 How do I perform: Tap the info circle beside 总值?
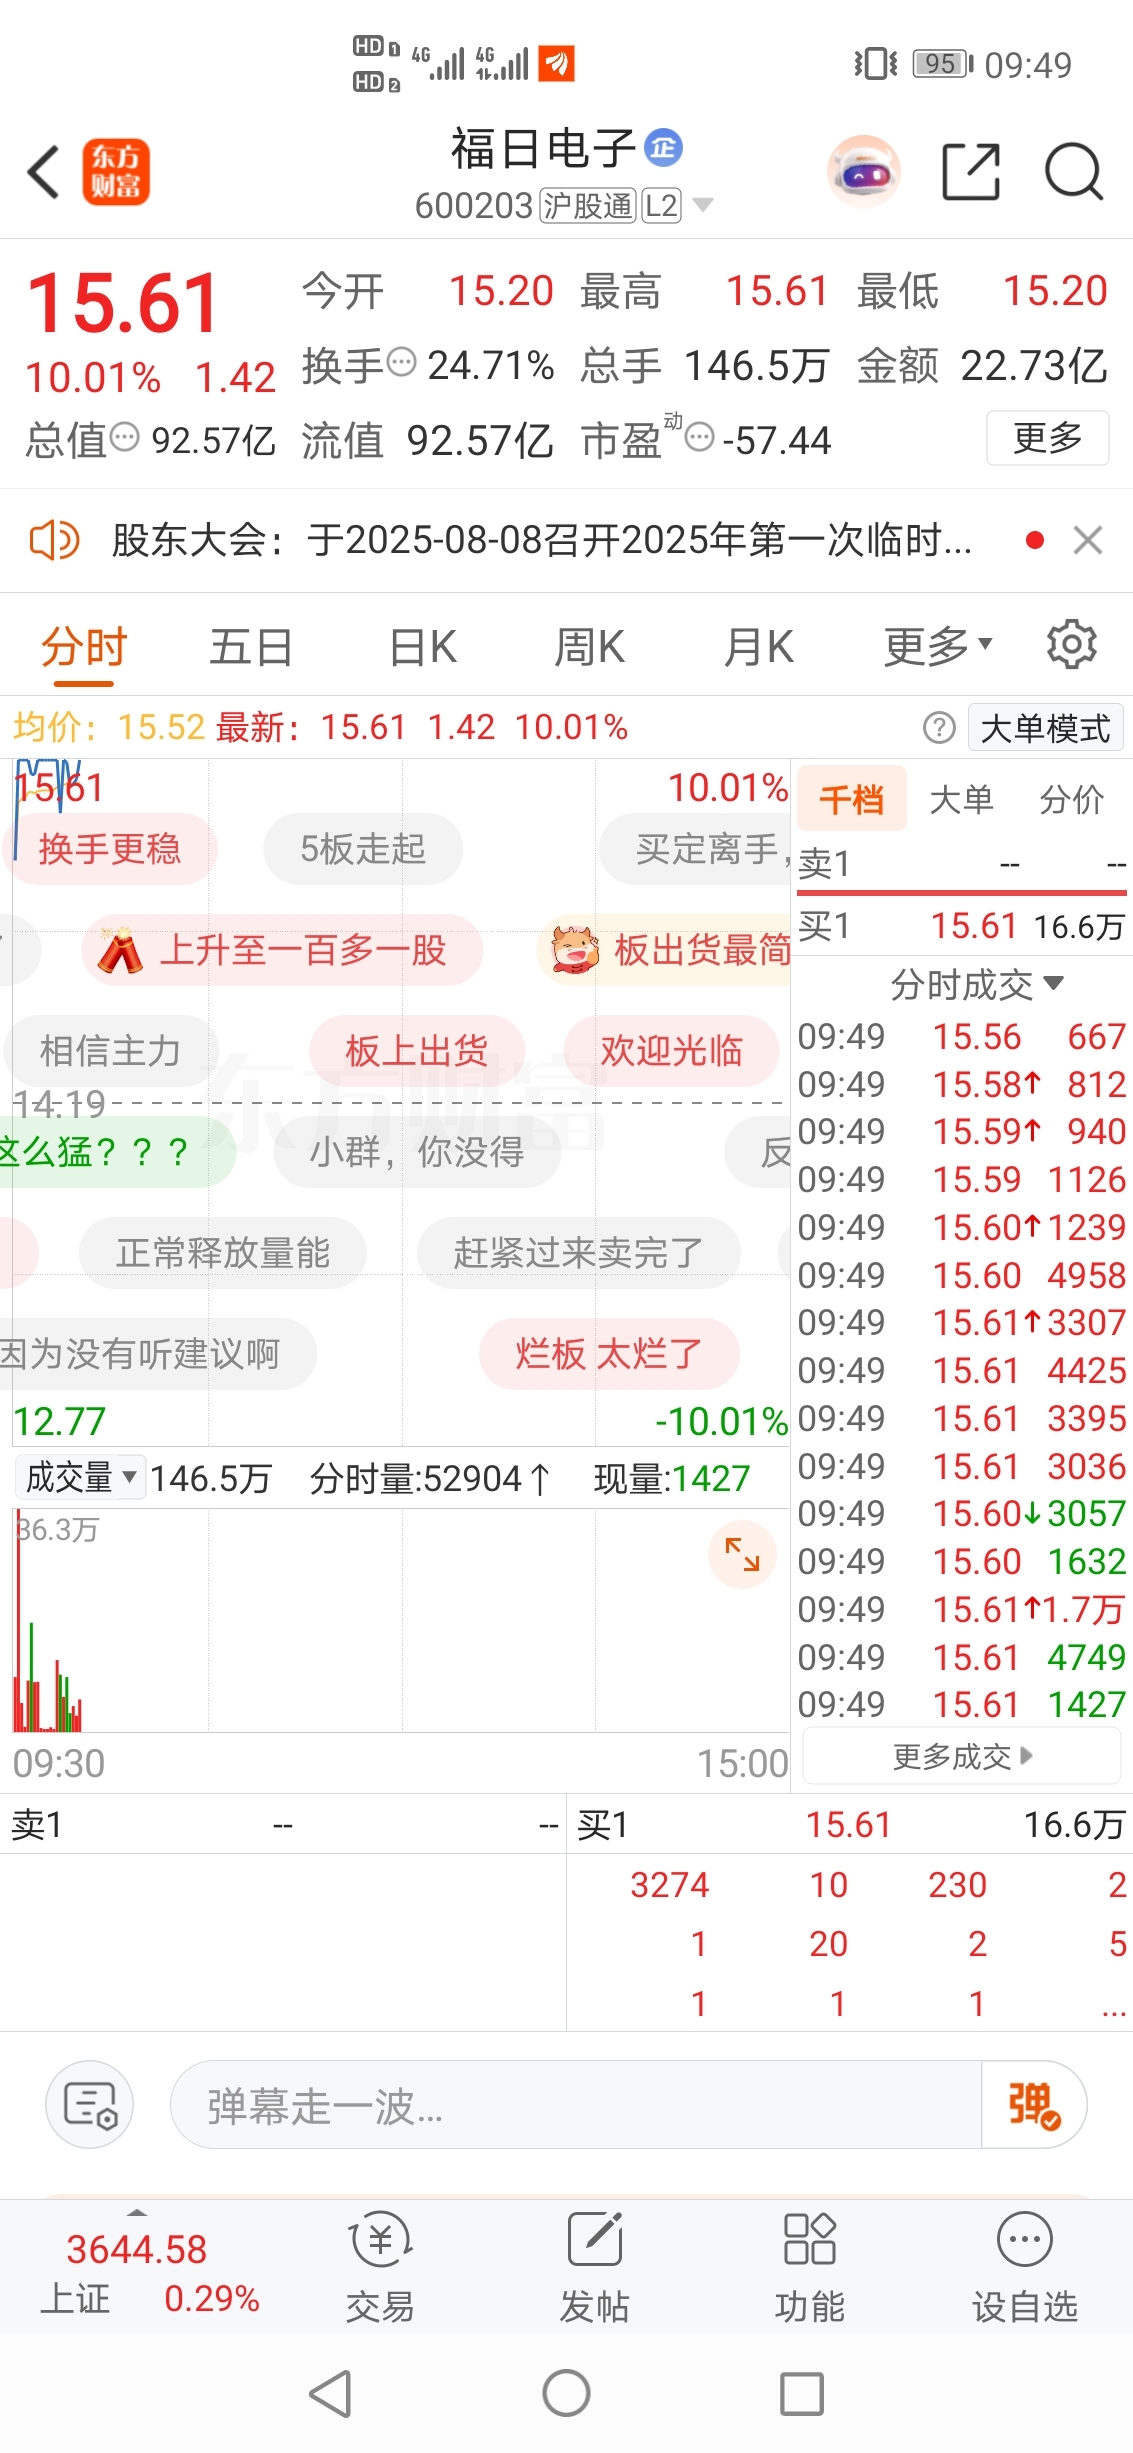pos(125,437)
